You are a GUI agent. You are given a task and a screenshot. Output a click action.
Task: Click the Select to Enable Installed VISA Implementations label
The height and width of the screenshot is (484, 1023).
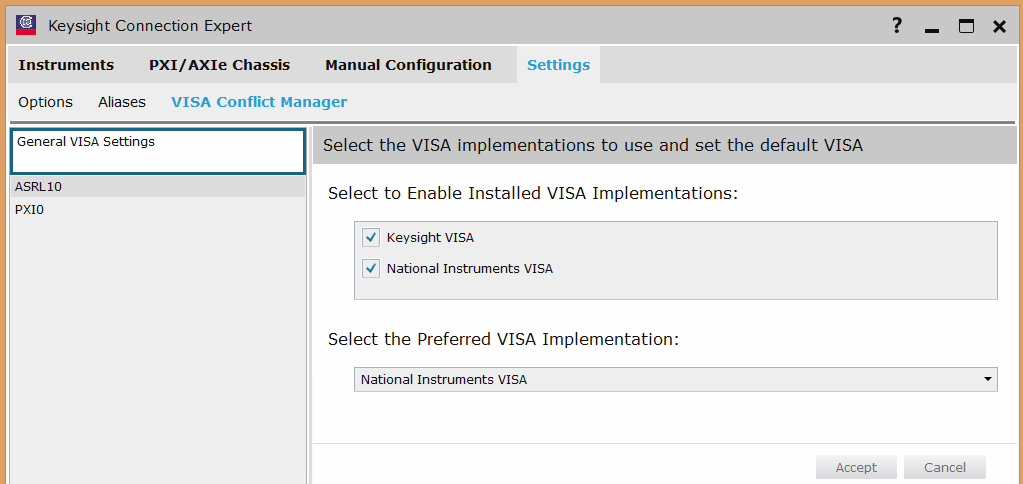(x=532, y=193)
